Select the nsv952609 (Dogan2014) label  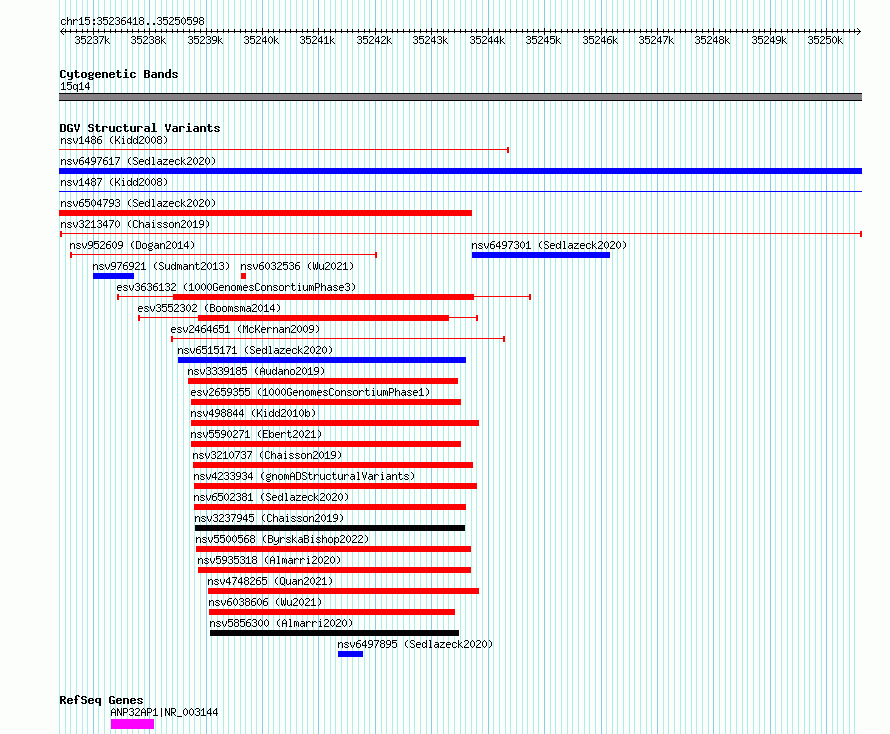click(x=132, y=245)
